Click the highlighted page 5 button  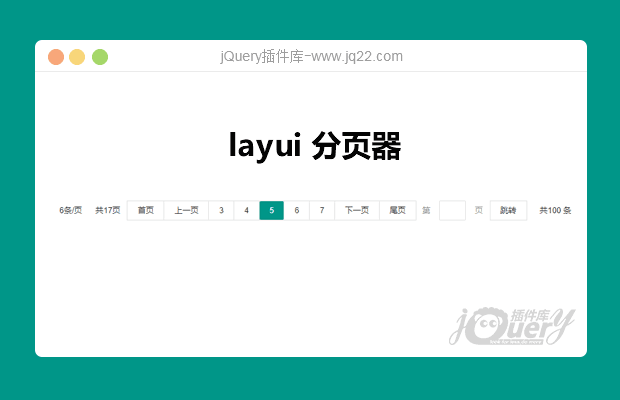click(x=271, y=210)
